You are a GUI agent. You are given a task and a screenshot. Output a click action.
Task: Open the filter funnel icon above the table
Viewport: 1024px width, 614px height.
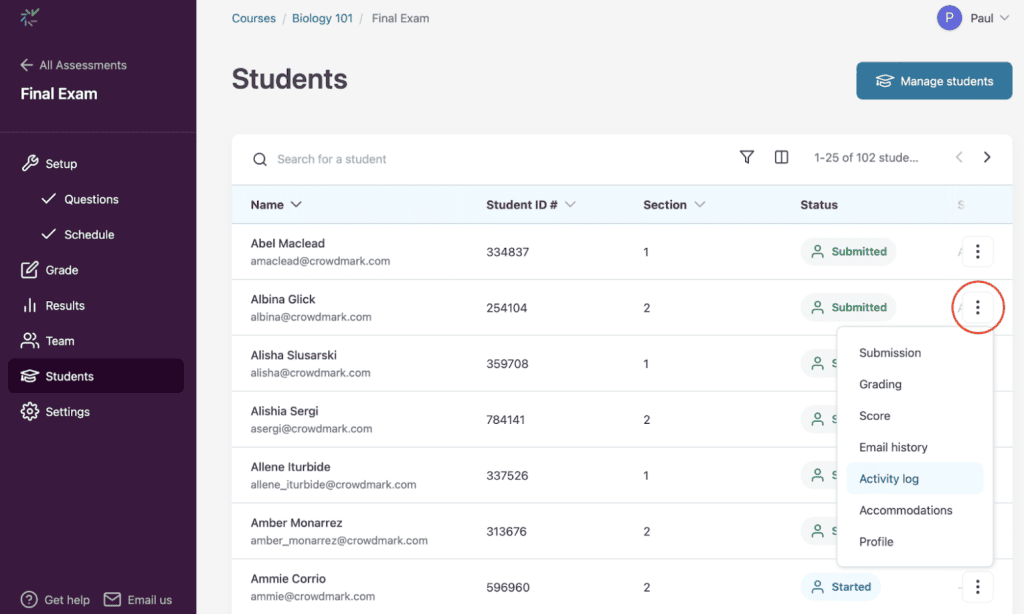tap(746, 157)
